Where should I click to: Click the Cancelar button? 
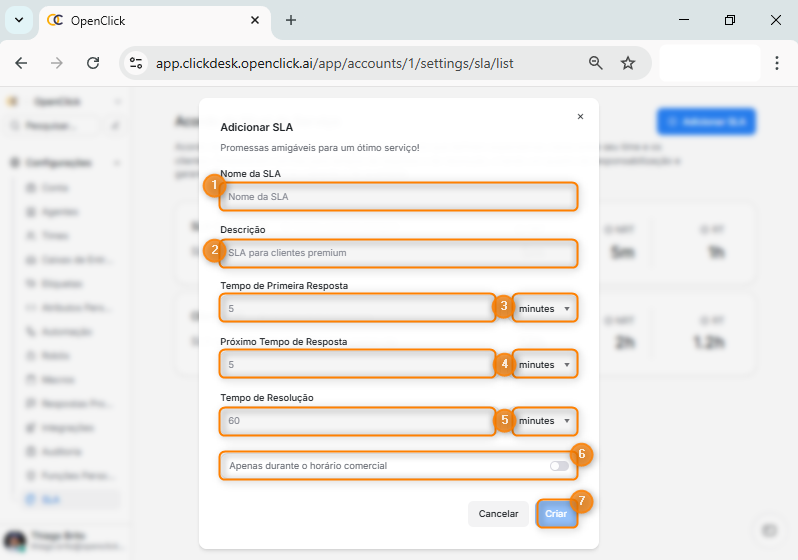[498, 514]
